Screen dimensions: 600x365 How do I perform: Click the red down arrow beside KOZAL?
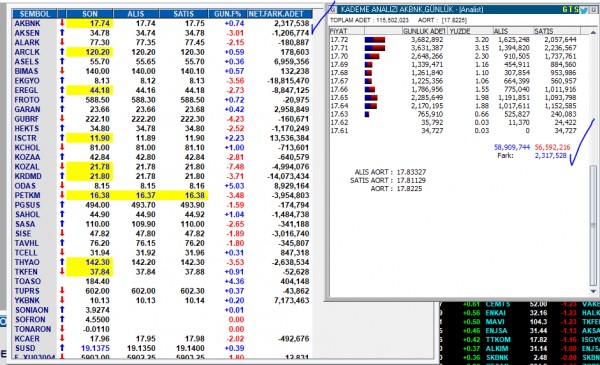click(62, 167)
